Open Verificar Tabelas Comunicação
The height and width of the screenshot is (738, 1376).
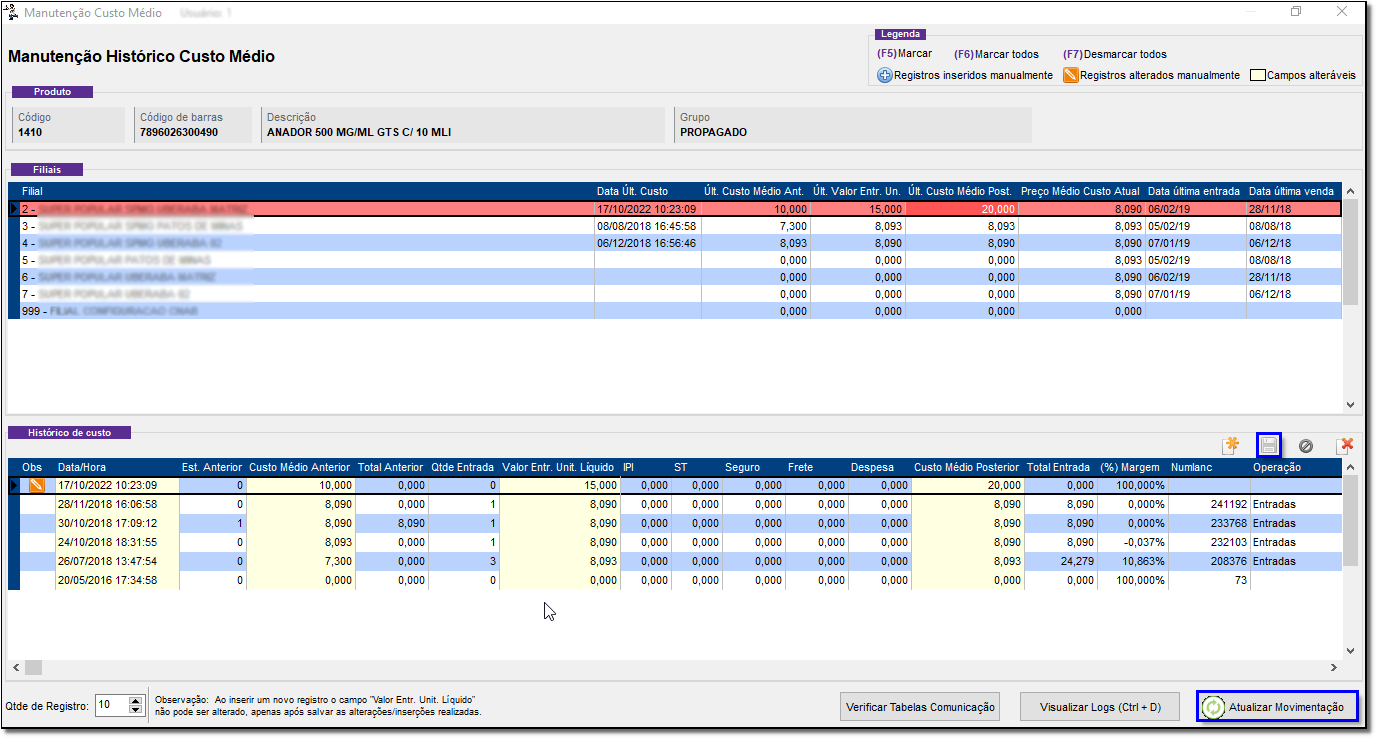point(920,707)
